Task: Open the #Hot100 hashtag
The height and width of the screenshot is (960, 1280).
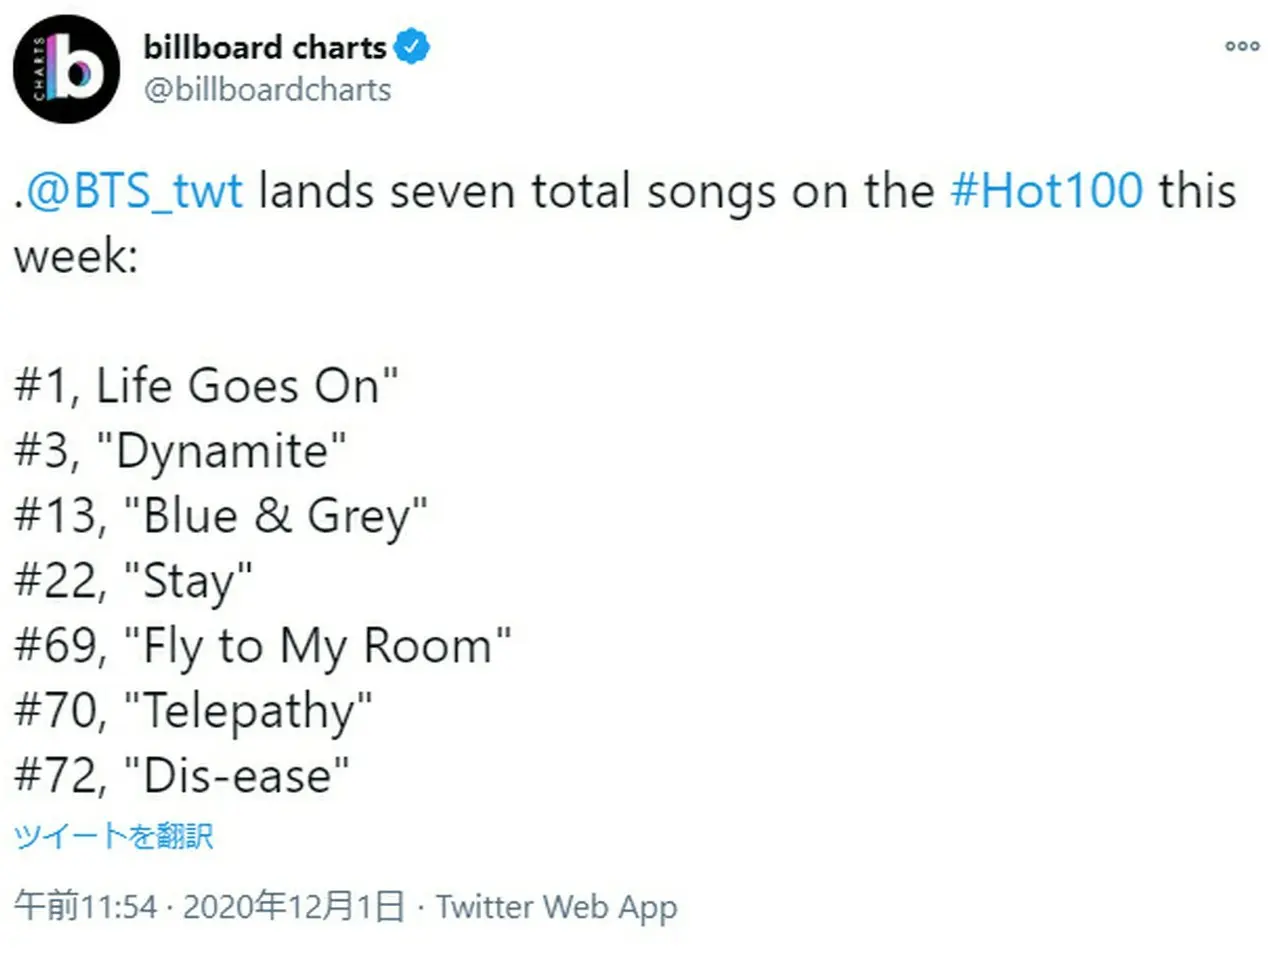Action: coord(1046,190)
